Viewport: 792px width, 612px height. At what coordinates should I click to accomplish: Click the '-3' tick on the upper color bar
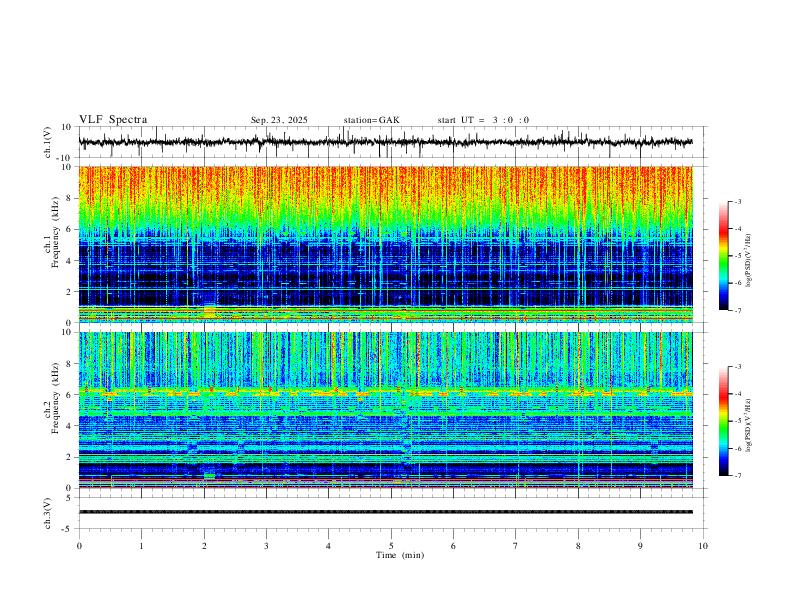738,201
